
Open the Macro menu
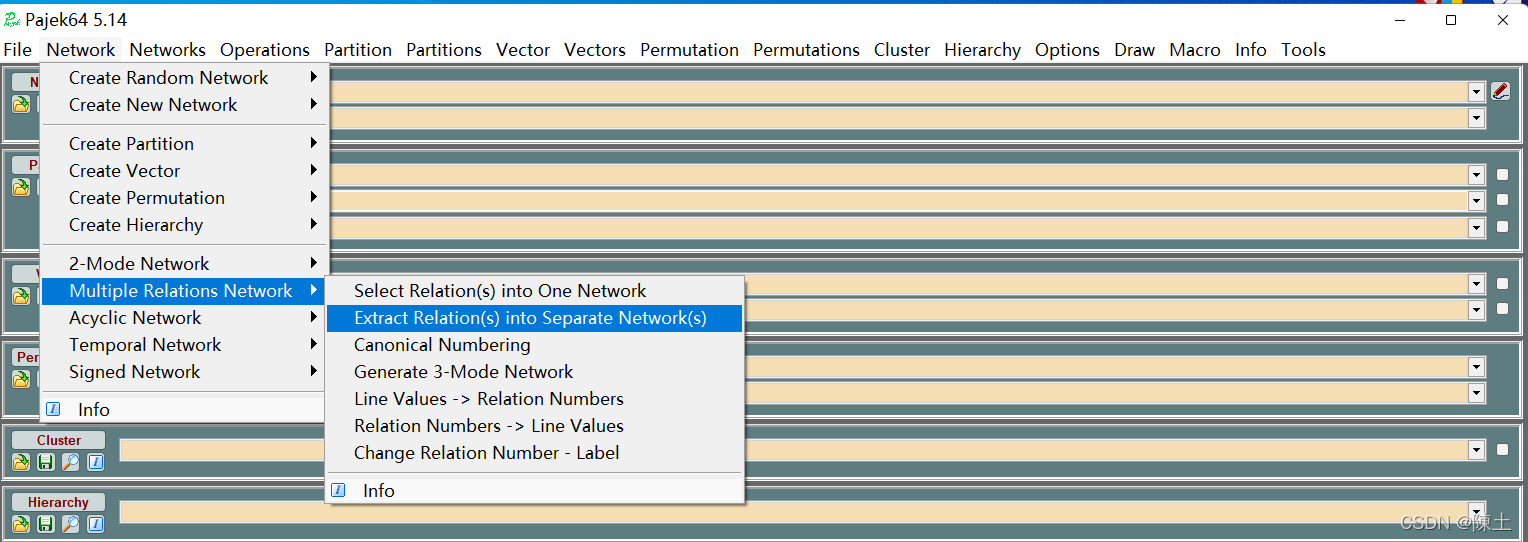pyautogui.click(x=1195, y=50)
